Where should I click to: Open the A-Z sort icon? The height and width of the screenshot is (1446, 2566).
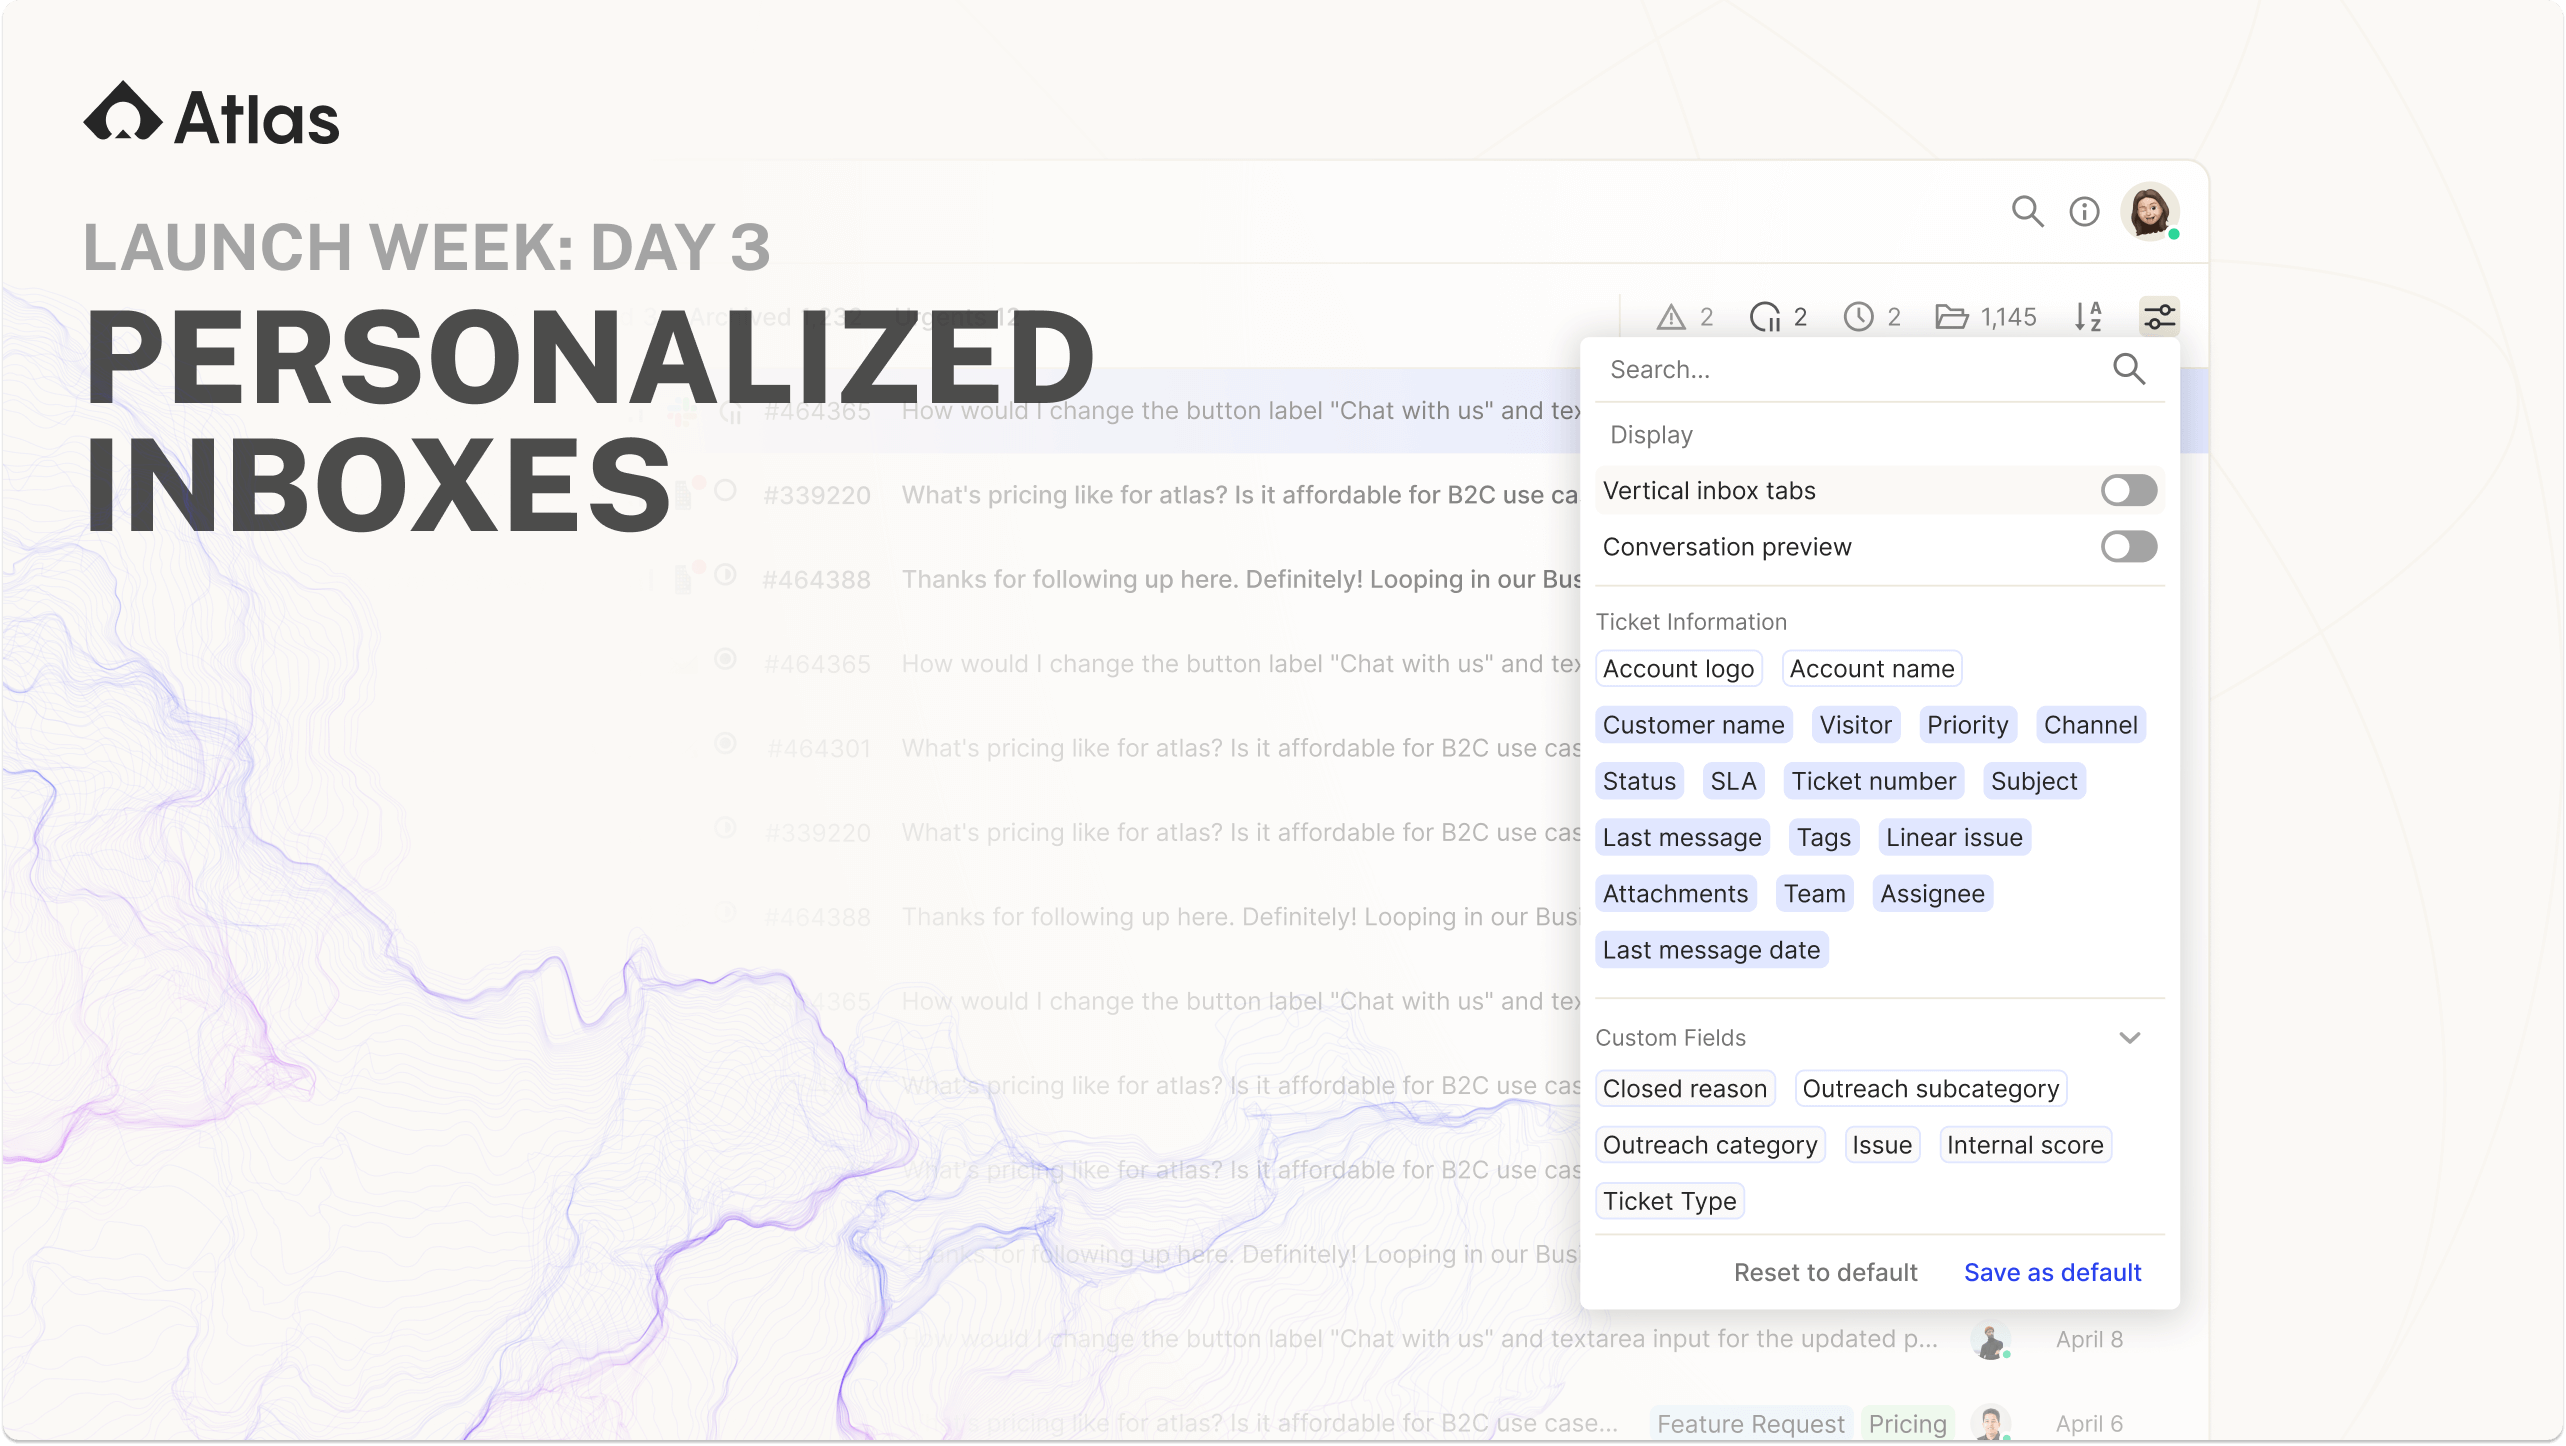[2088, 317]
